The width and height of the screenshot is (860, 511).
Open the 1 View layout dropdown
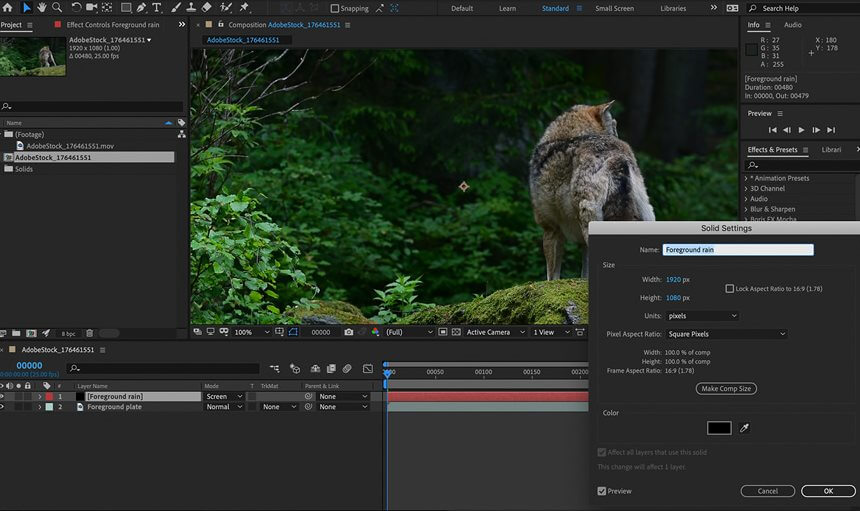[x=551, y=332]
